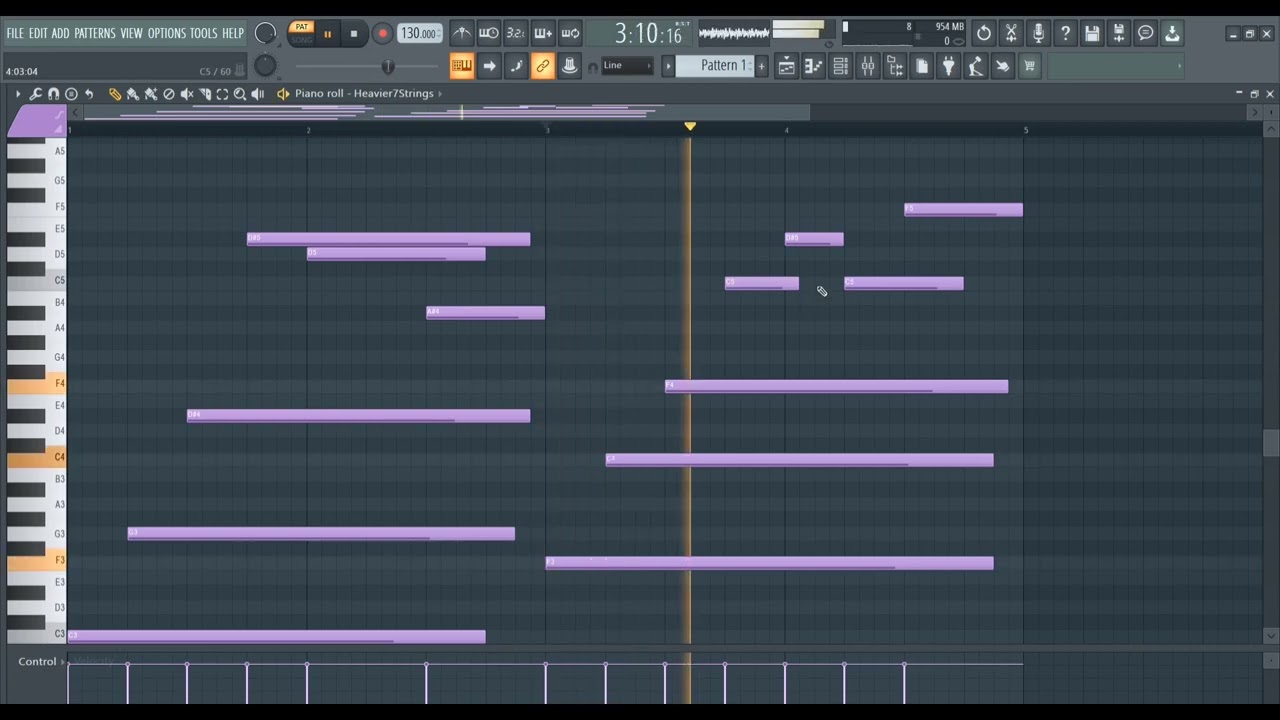Open the ADD menu
Image resolution: width=1280 pixels, height=720 pixels.
tap(61, 33)
